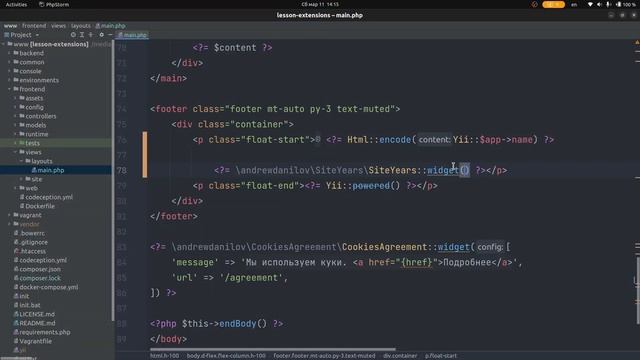Expand the vendor folder

[x=9, y=224]
